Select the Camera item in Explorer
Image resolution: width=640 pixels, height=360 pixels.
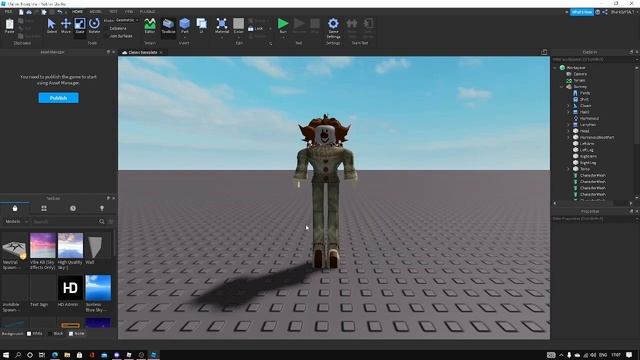pos(580,74)
